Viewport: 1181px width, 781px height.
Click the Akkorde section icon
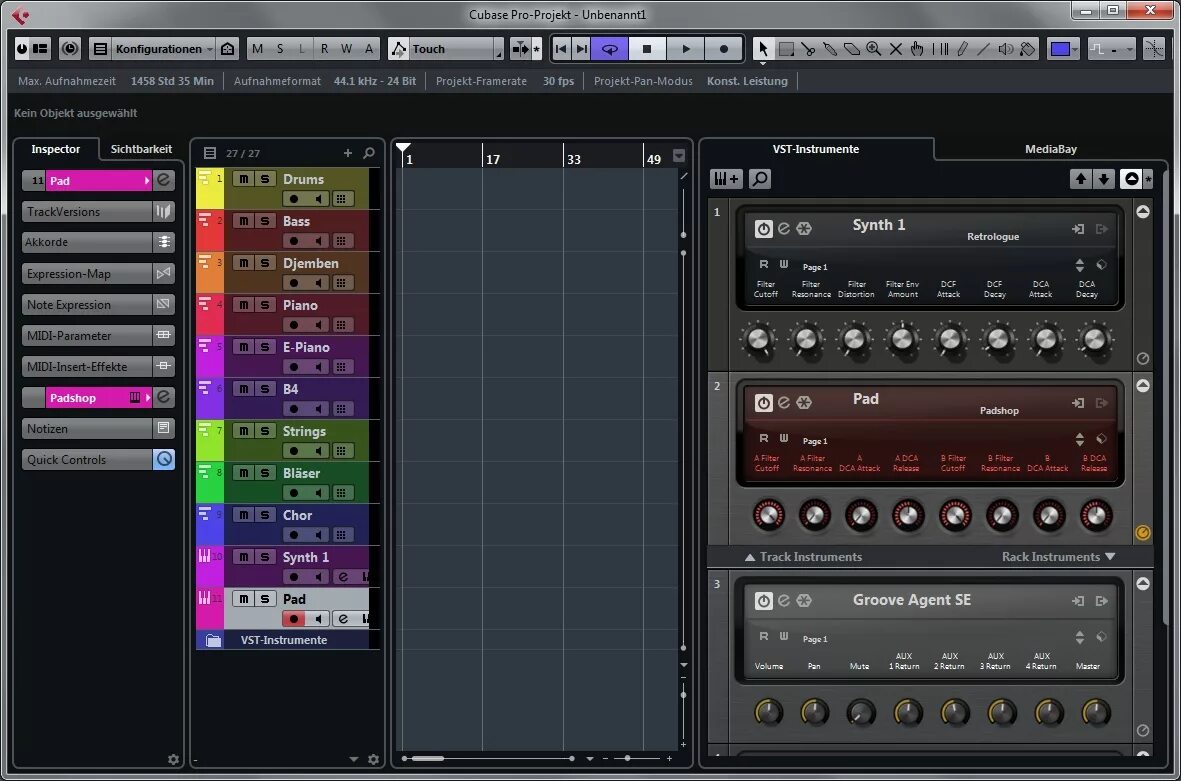[x=163, y=242]
